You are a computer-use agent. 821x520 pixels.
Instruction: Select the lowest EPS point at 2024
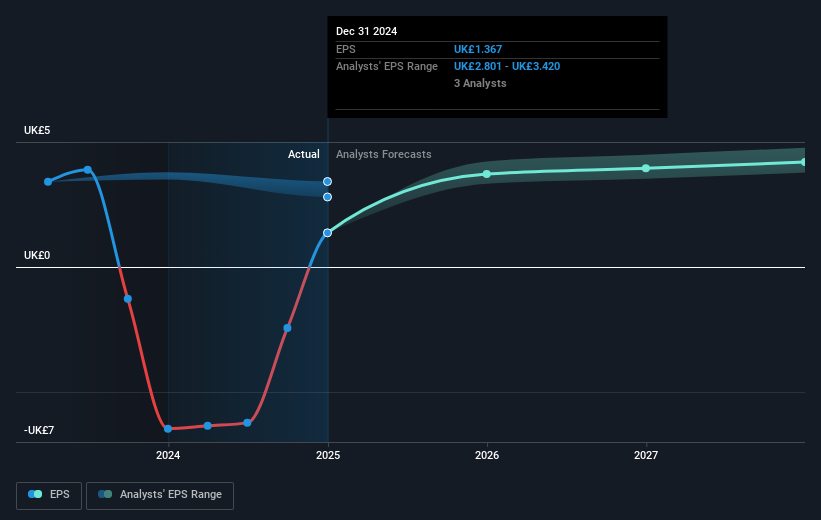tap(168, 429)
